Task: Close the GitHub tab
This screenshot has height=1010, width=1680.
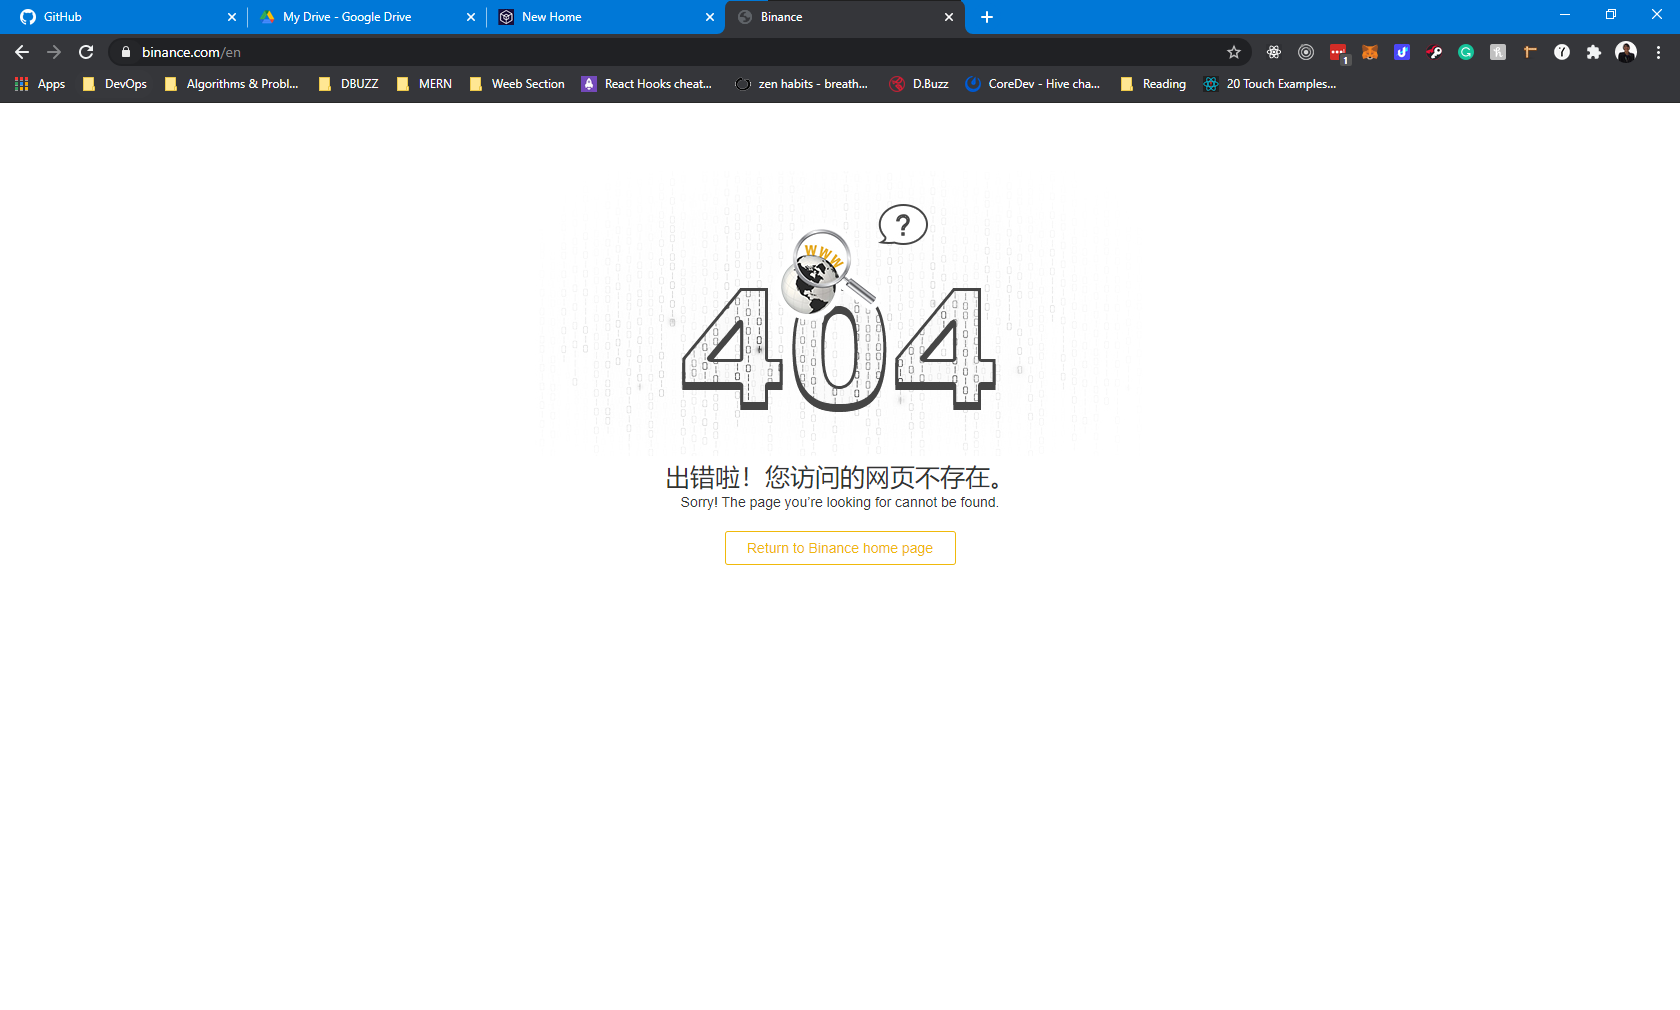Action: tap(232, 17)
